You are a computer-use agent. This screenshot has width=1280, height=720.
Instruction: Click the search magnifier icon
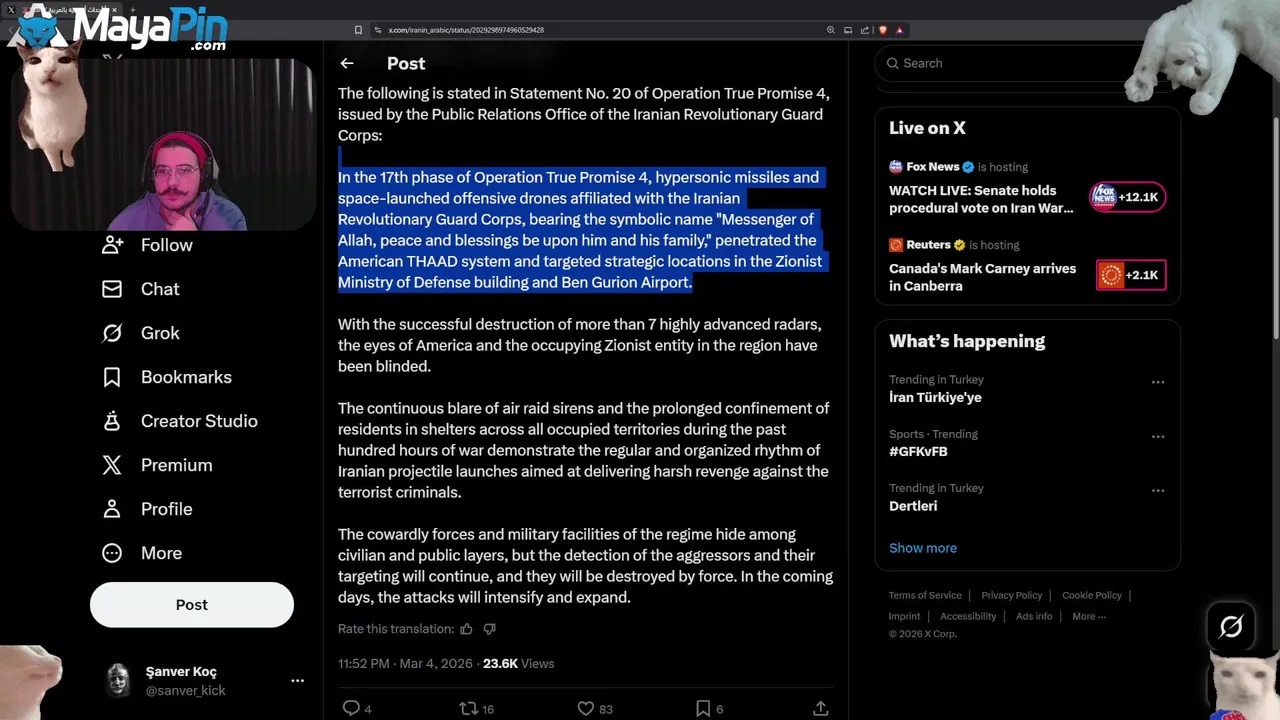(x=892, y=63)
